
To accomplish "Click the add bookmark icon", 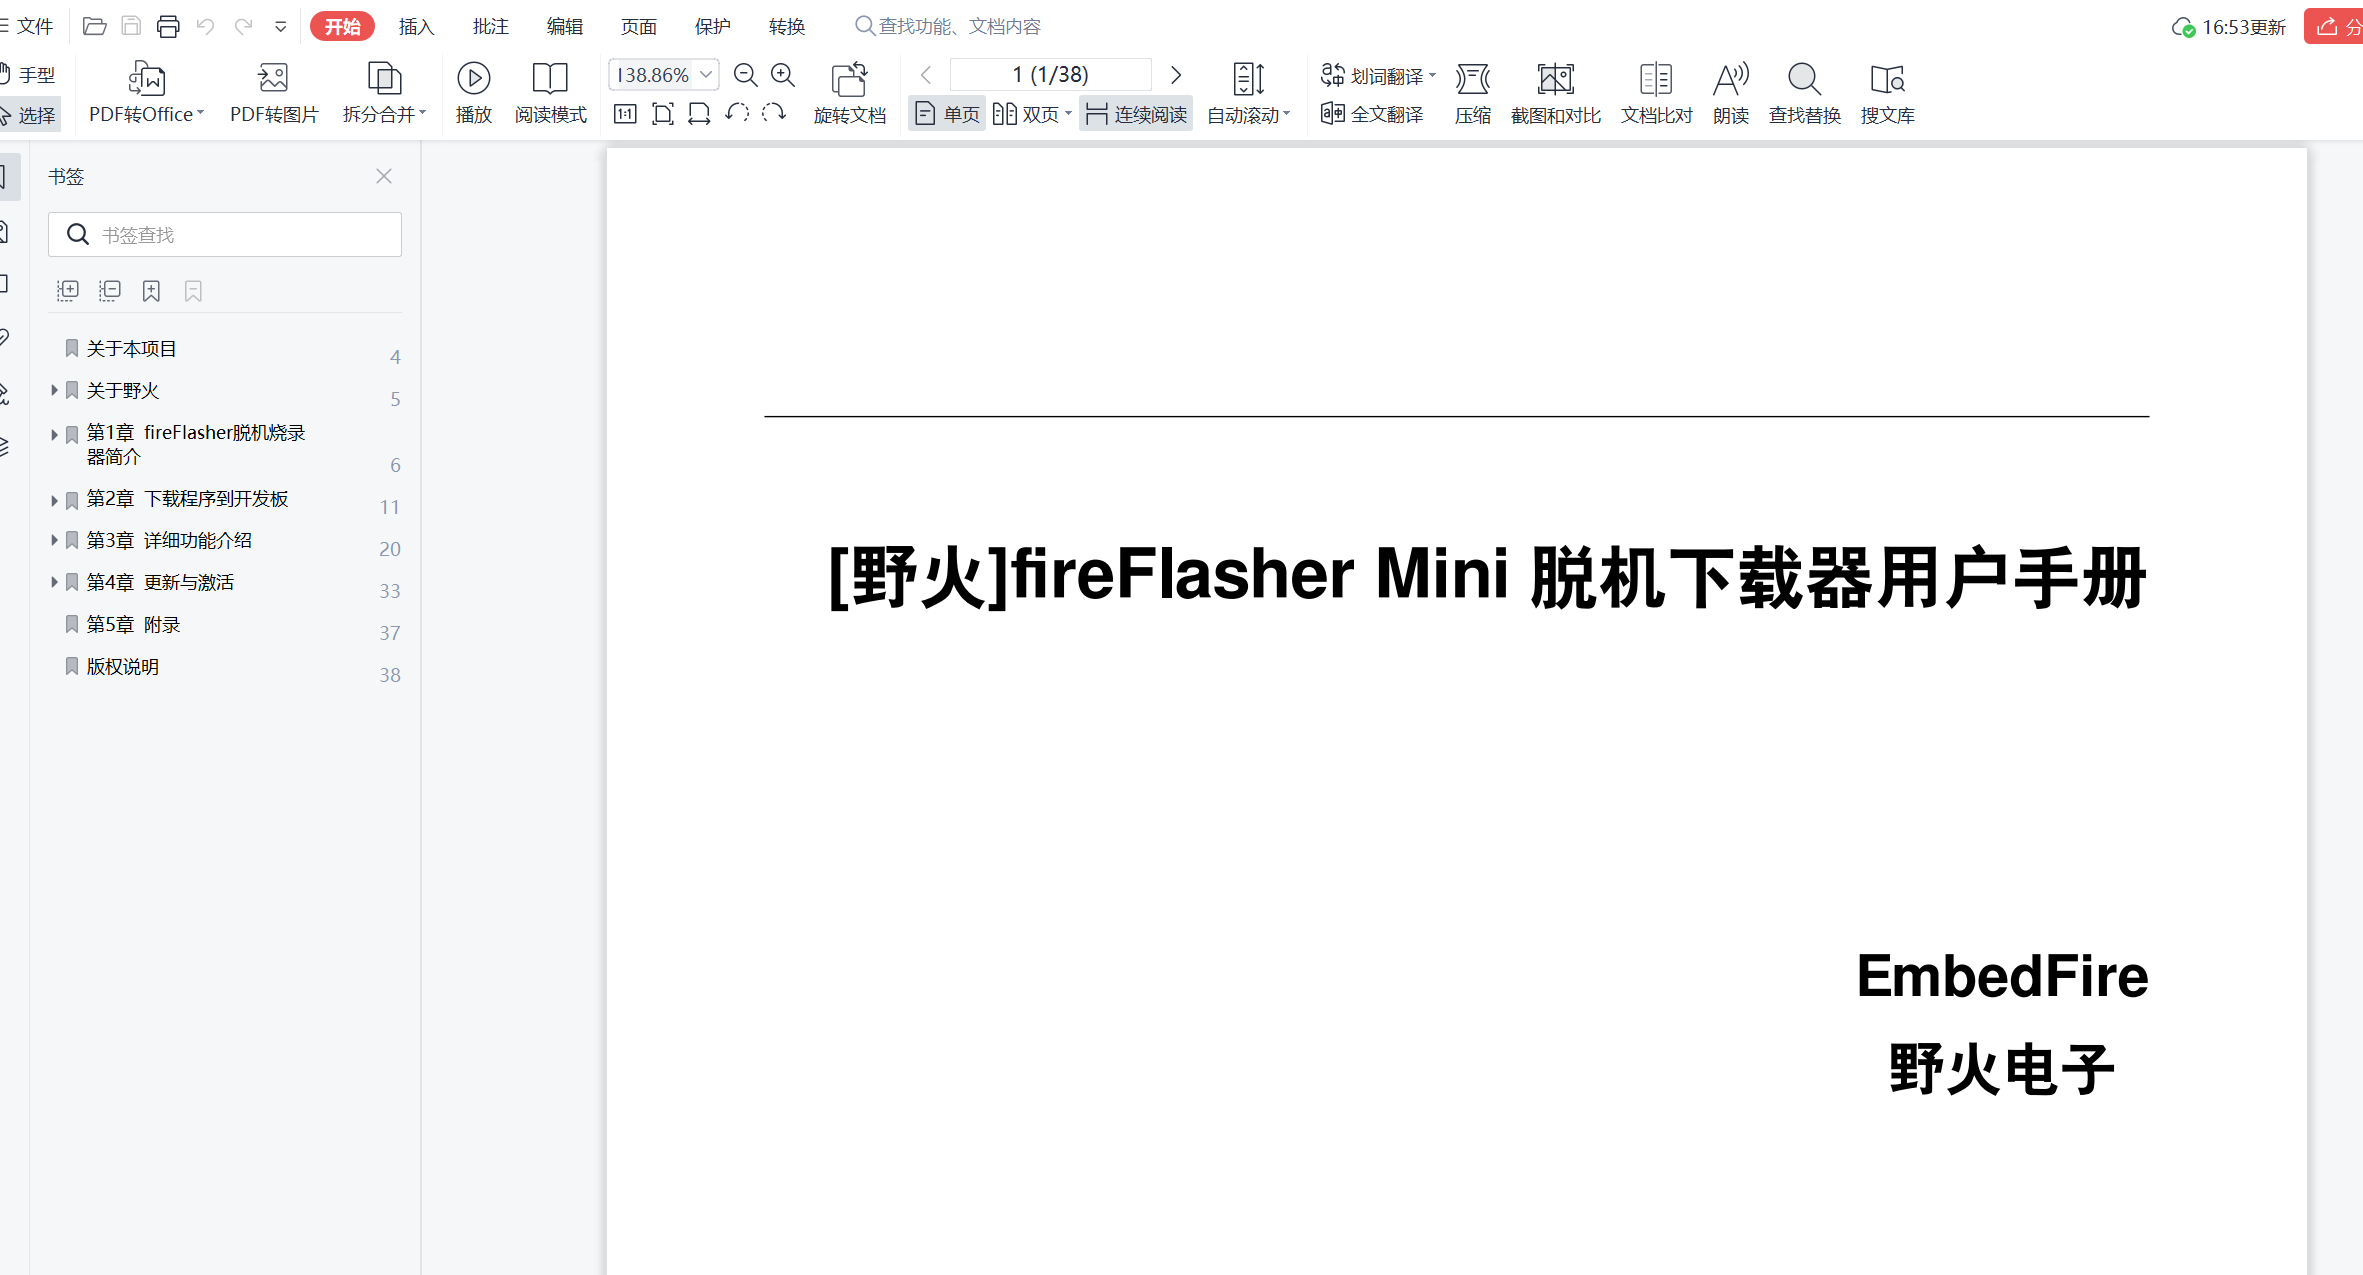I will [x=151, y=291].
